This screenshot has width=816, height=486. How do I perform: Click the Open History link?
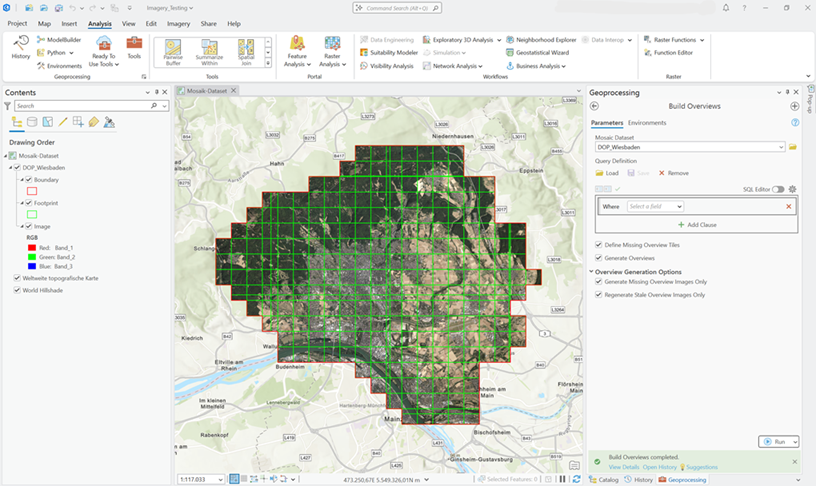pos(659,467)
